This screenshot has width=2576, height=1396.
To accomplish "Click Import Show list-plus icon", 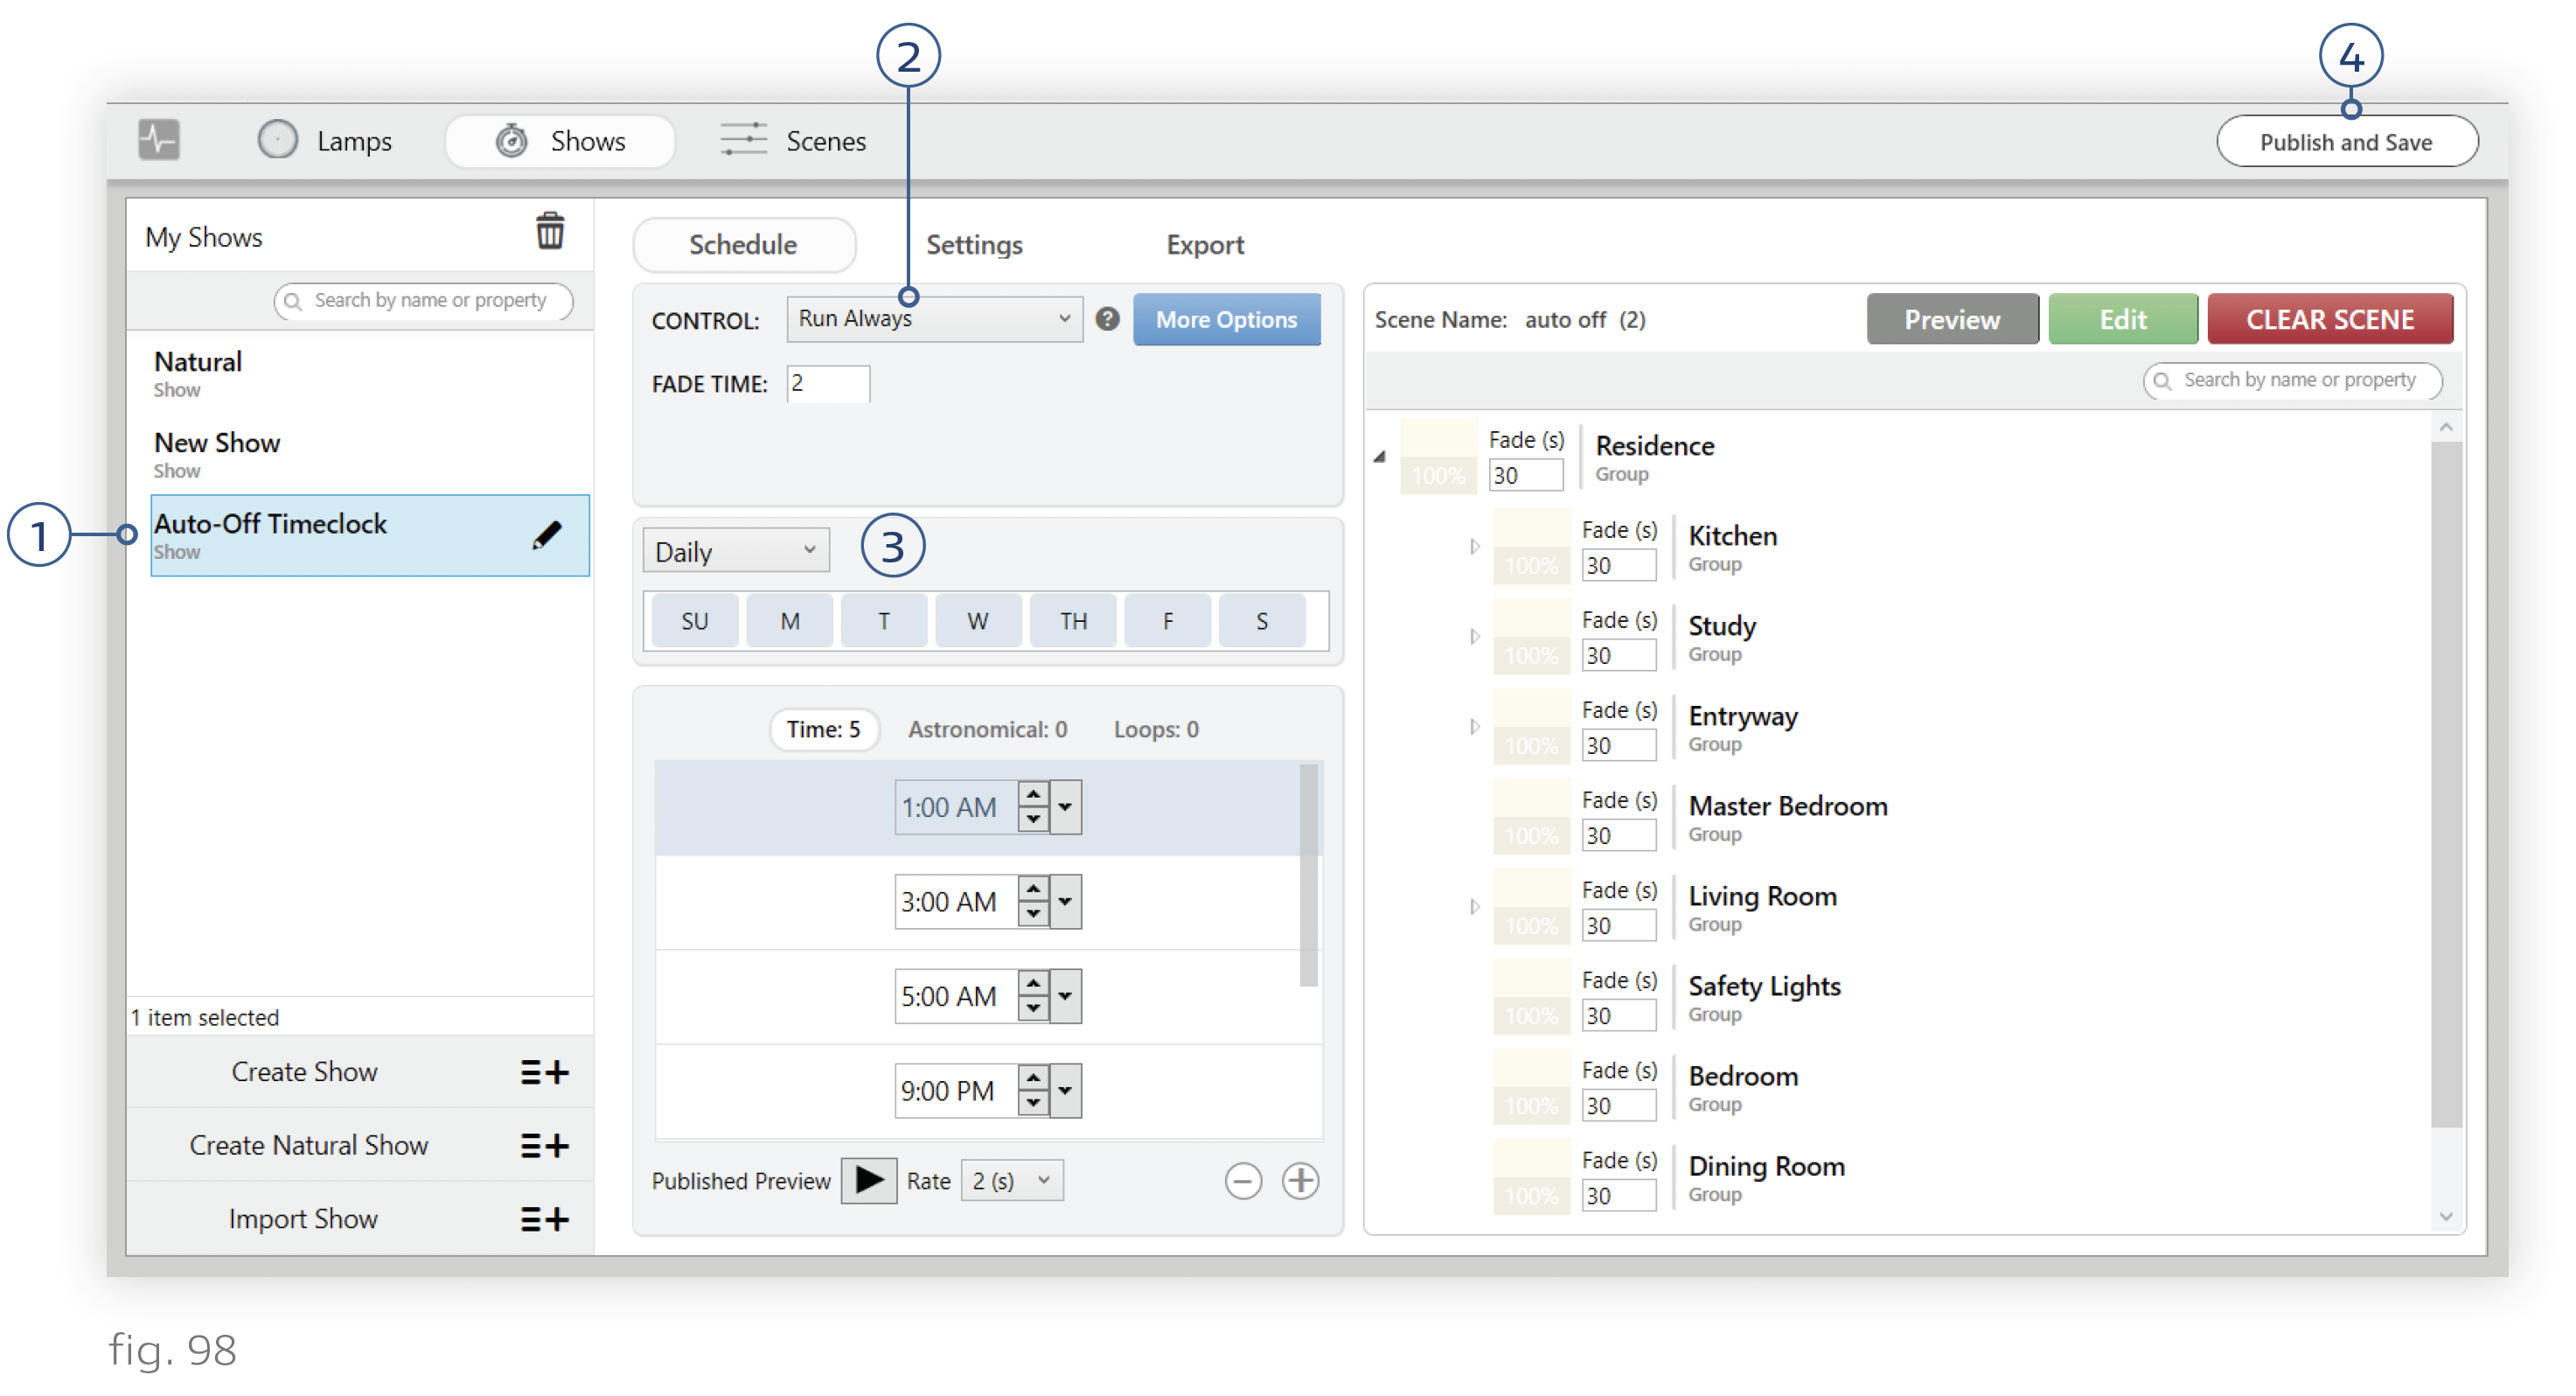I will (544, 1219).
